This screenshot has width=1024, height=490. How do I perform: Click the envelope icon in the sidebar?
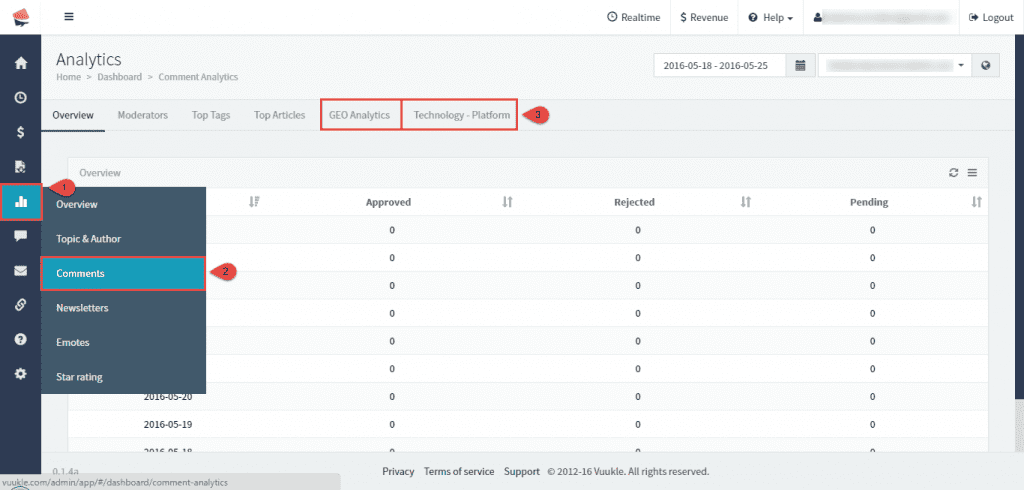[20, 271]
